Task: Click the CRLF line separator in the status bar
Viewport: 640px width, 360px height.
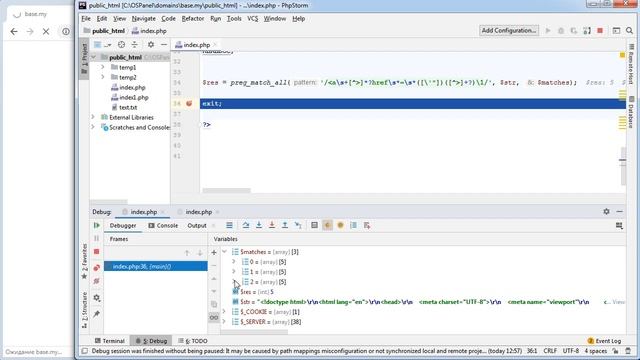Action: pyautogui.click(x=550, y=351)
